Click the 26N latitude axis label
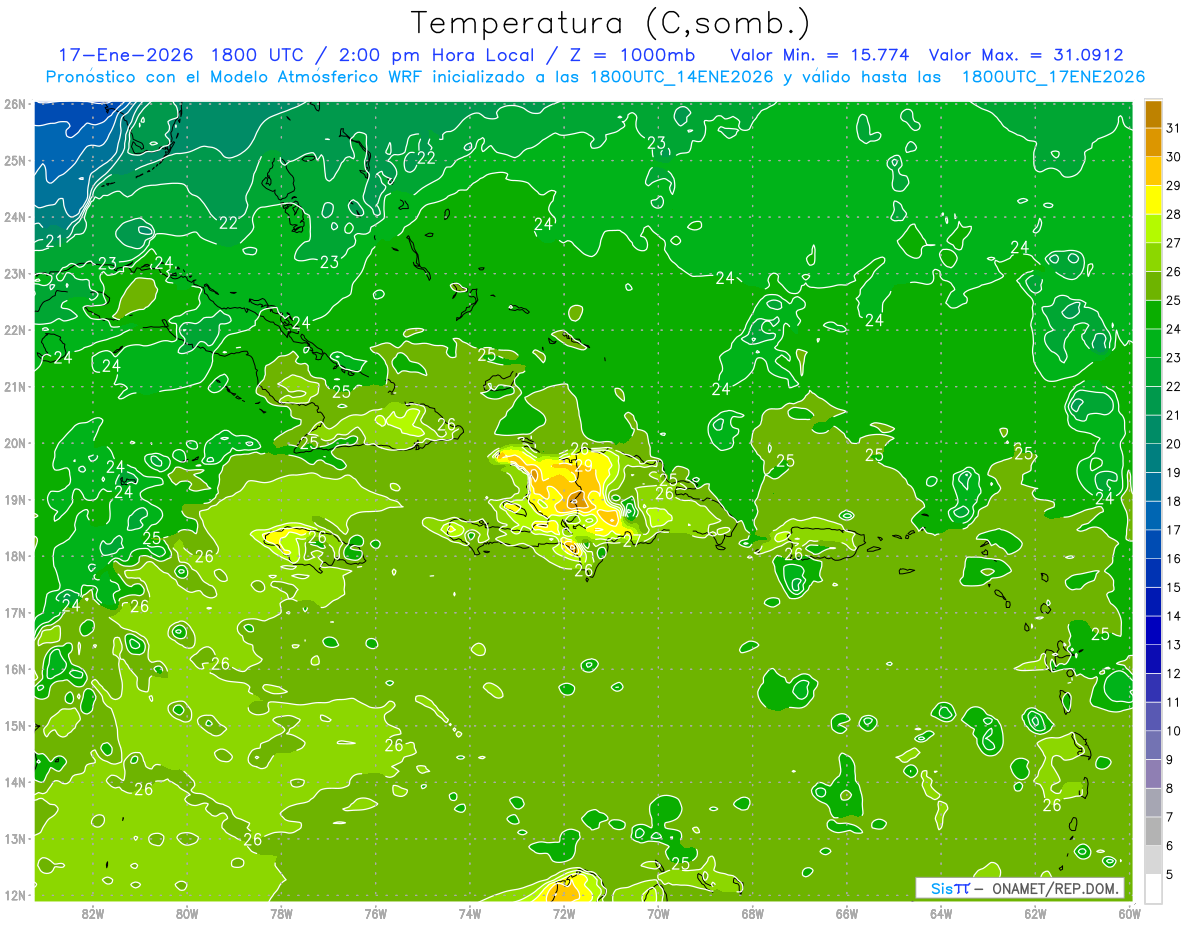This screenshot has height=927, width=1200. (x=14, y=104)
